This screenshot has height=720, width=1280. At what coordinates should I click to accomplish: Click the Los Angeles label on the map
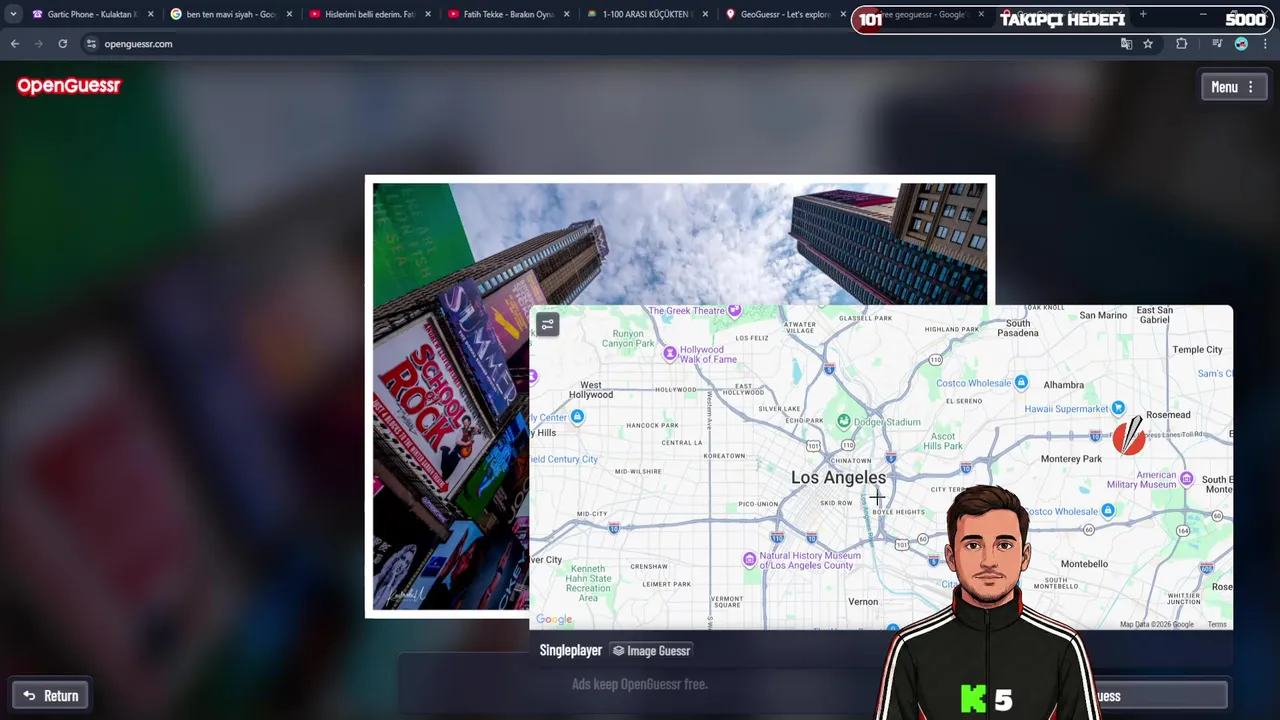point(838,478)
